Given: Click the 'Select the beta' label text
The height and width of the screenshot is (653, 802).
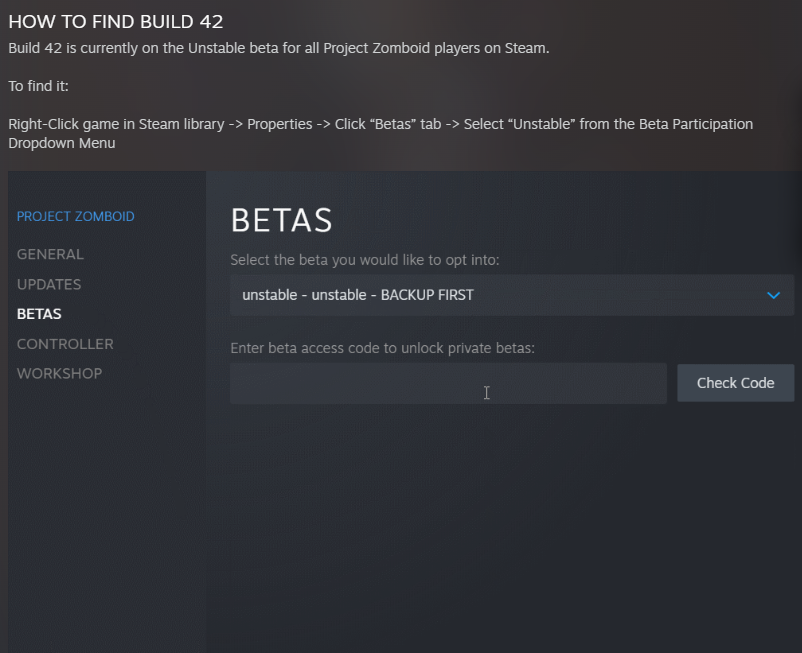Looking at the screenshot, I should pyautogui.click(x=364, y=260).
